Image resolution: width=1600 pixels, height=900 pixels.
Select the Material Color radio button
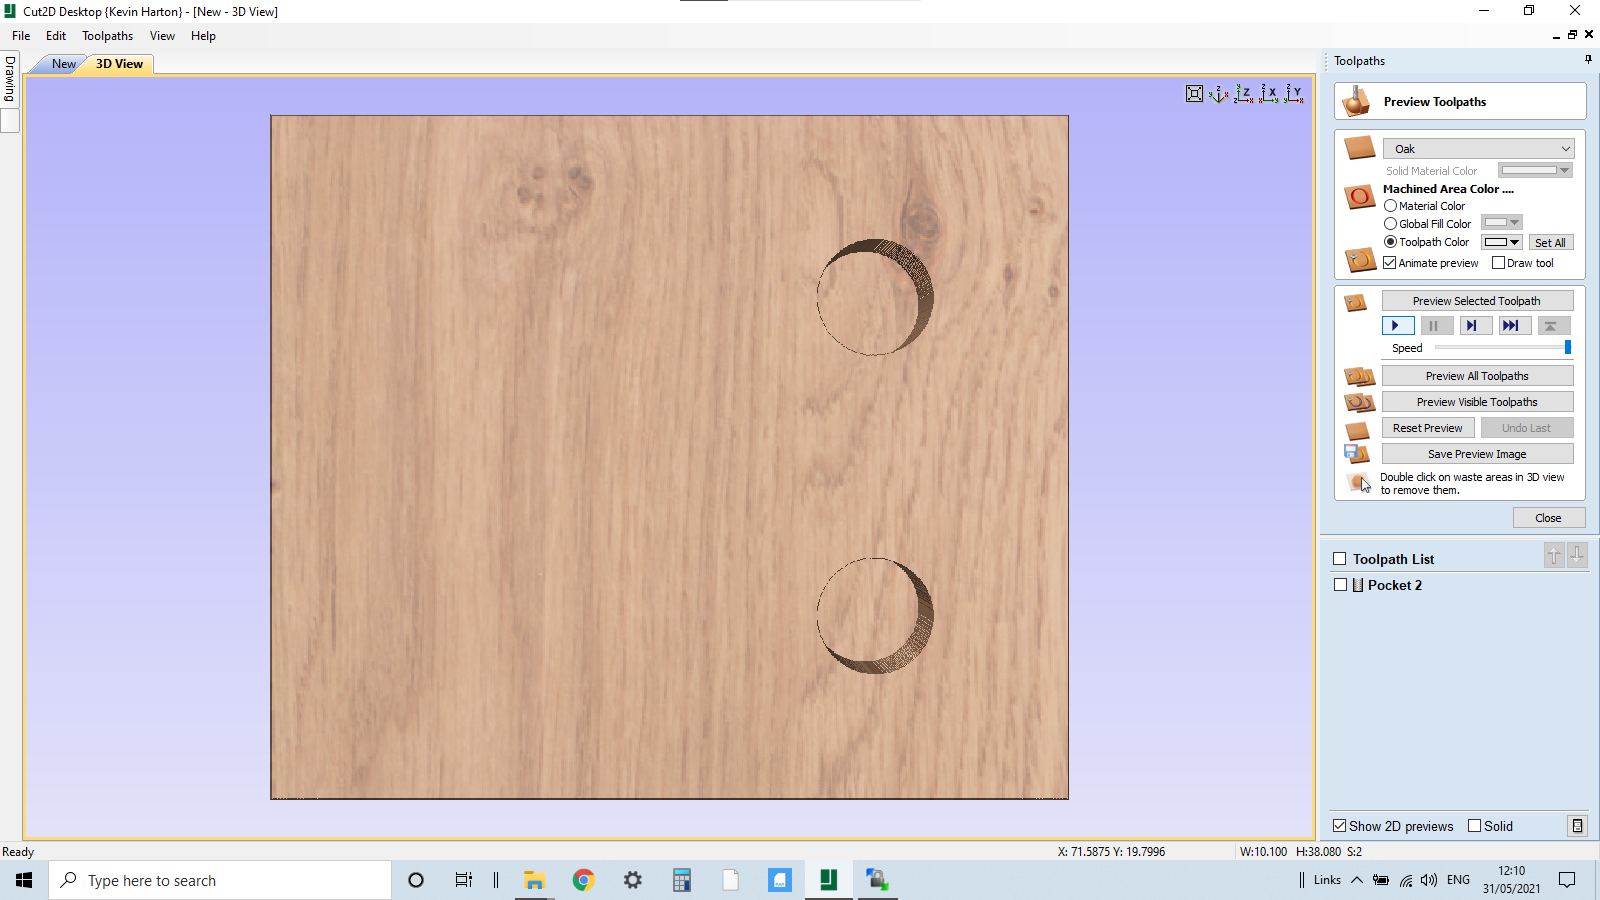[1390, 206]
